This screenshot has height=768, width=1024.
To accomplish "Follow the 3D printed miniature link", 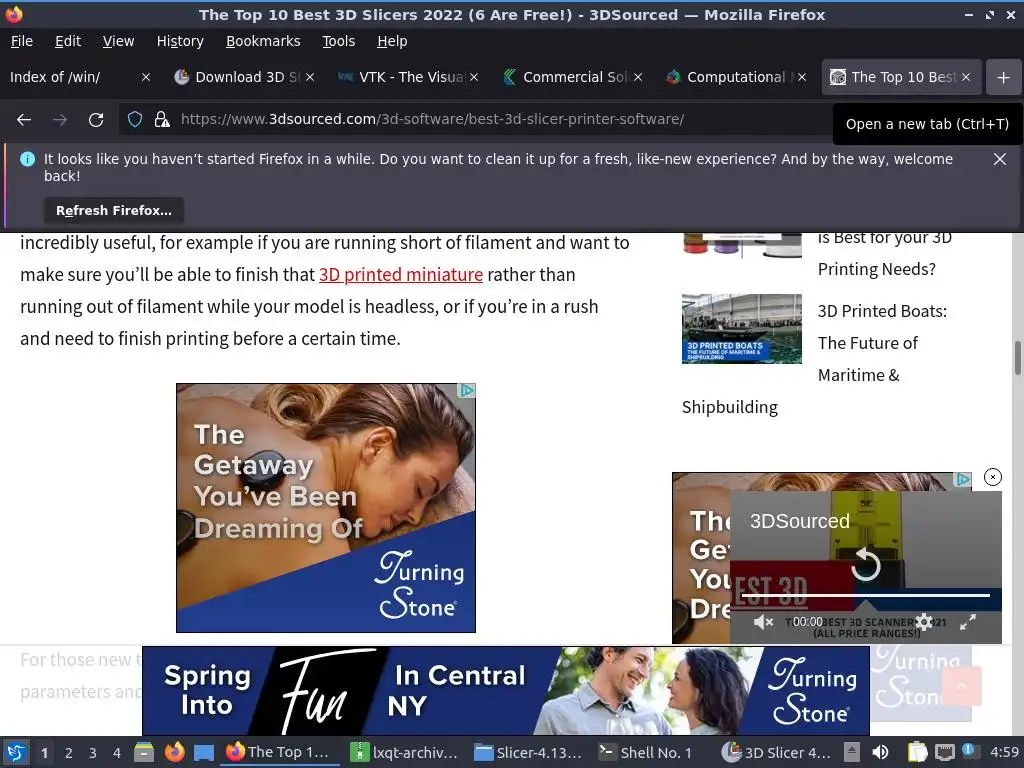I will pos(401,275).
